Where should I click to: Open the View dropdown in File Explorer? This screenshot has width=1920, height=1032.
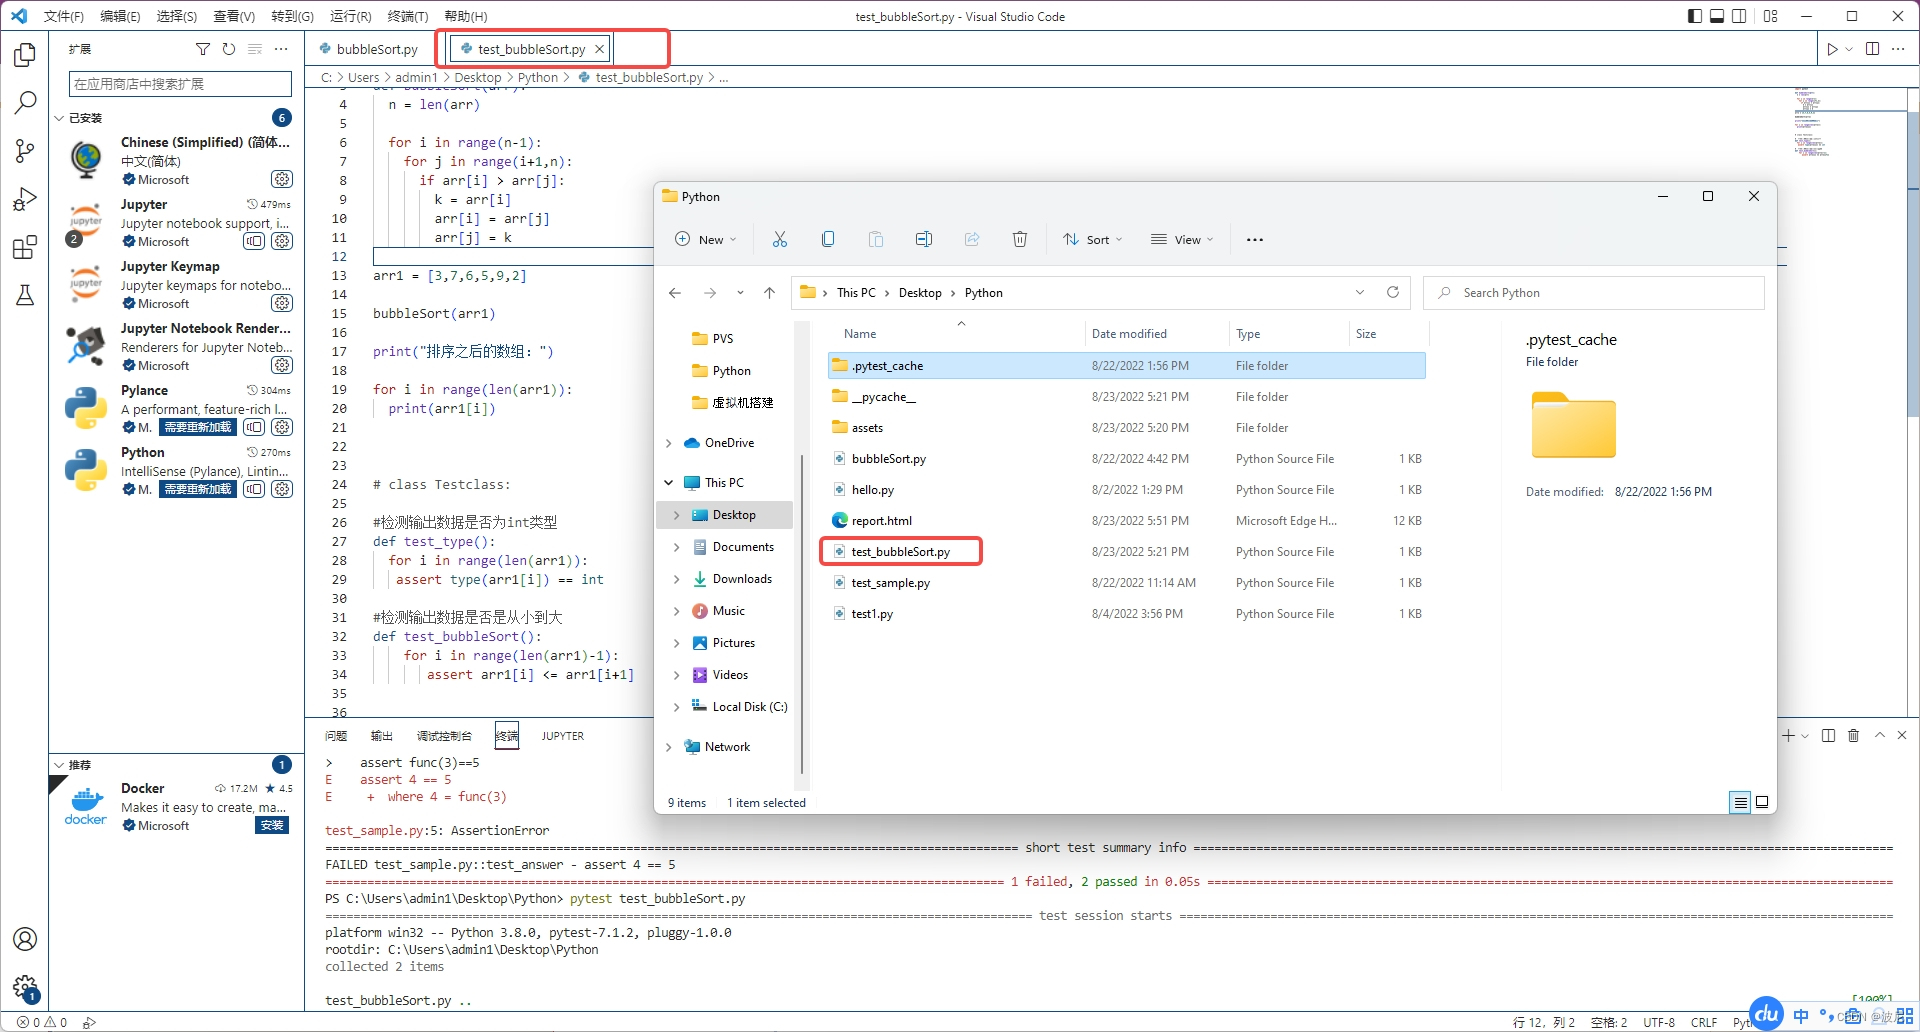coord(1182,239)
